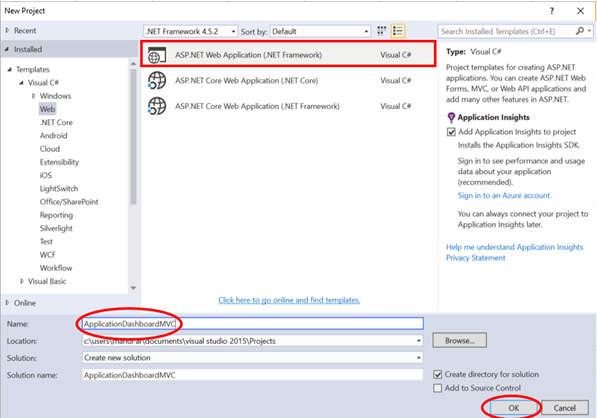Click the tree scrollbar down arrow
The image size is (597, 418).
(133, 288)
